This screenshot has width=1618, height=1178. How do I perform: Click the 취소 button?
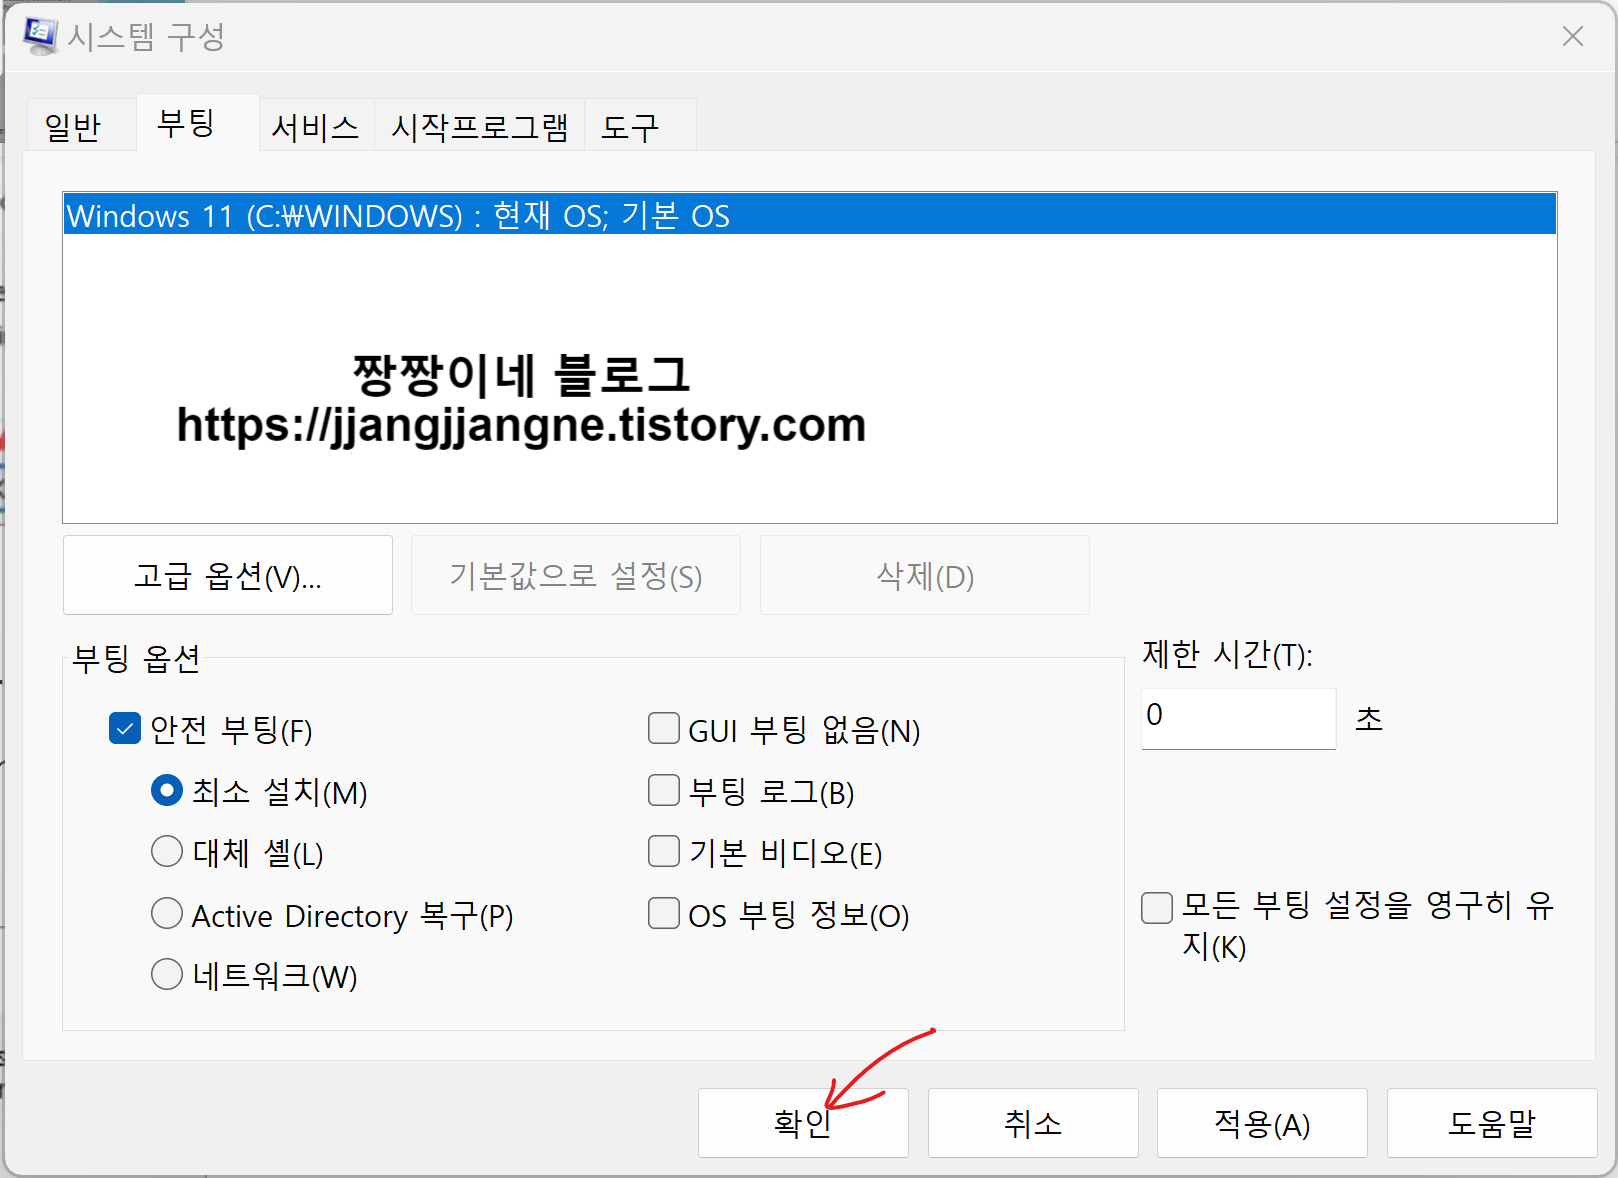[1033, 1123]
